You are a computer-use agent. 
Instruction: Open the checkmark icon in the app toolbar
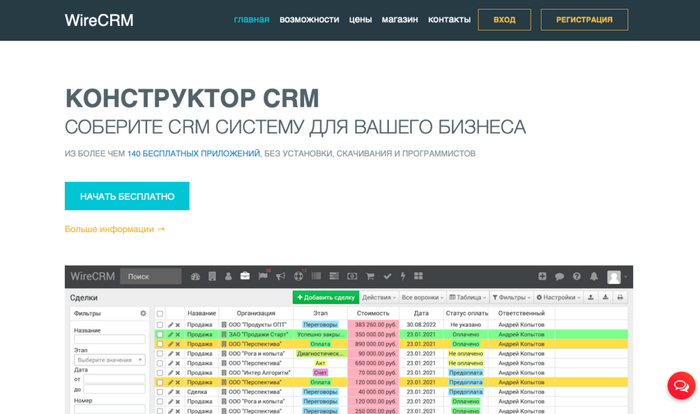(x=387, y=276)
